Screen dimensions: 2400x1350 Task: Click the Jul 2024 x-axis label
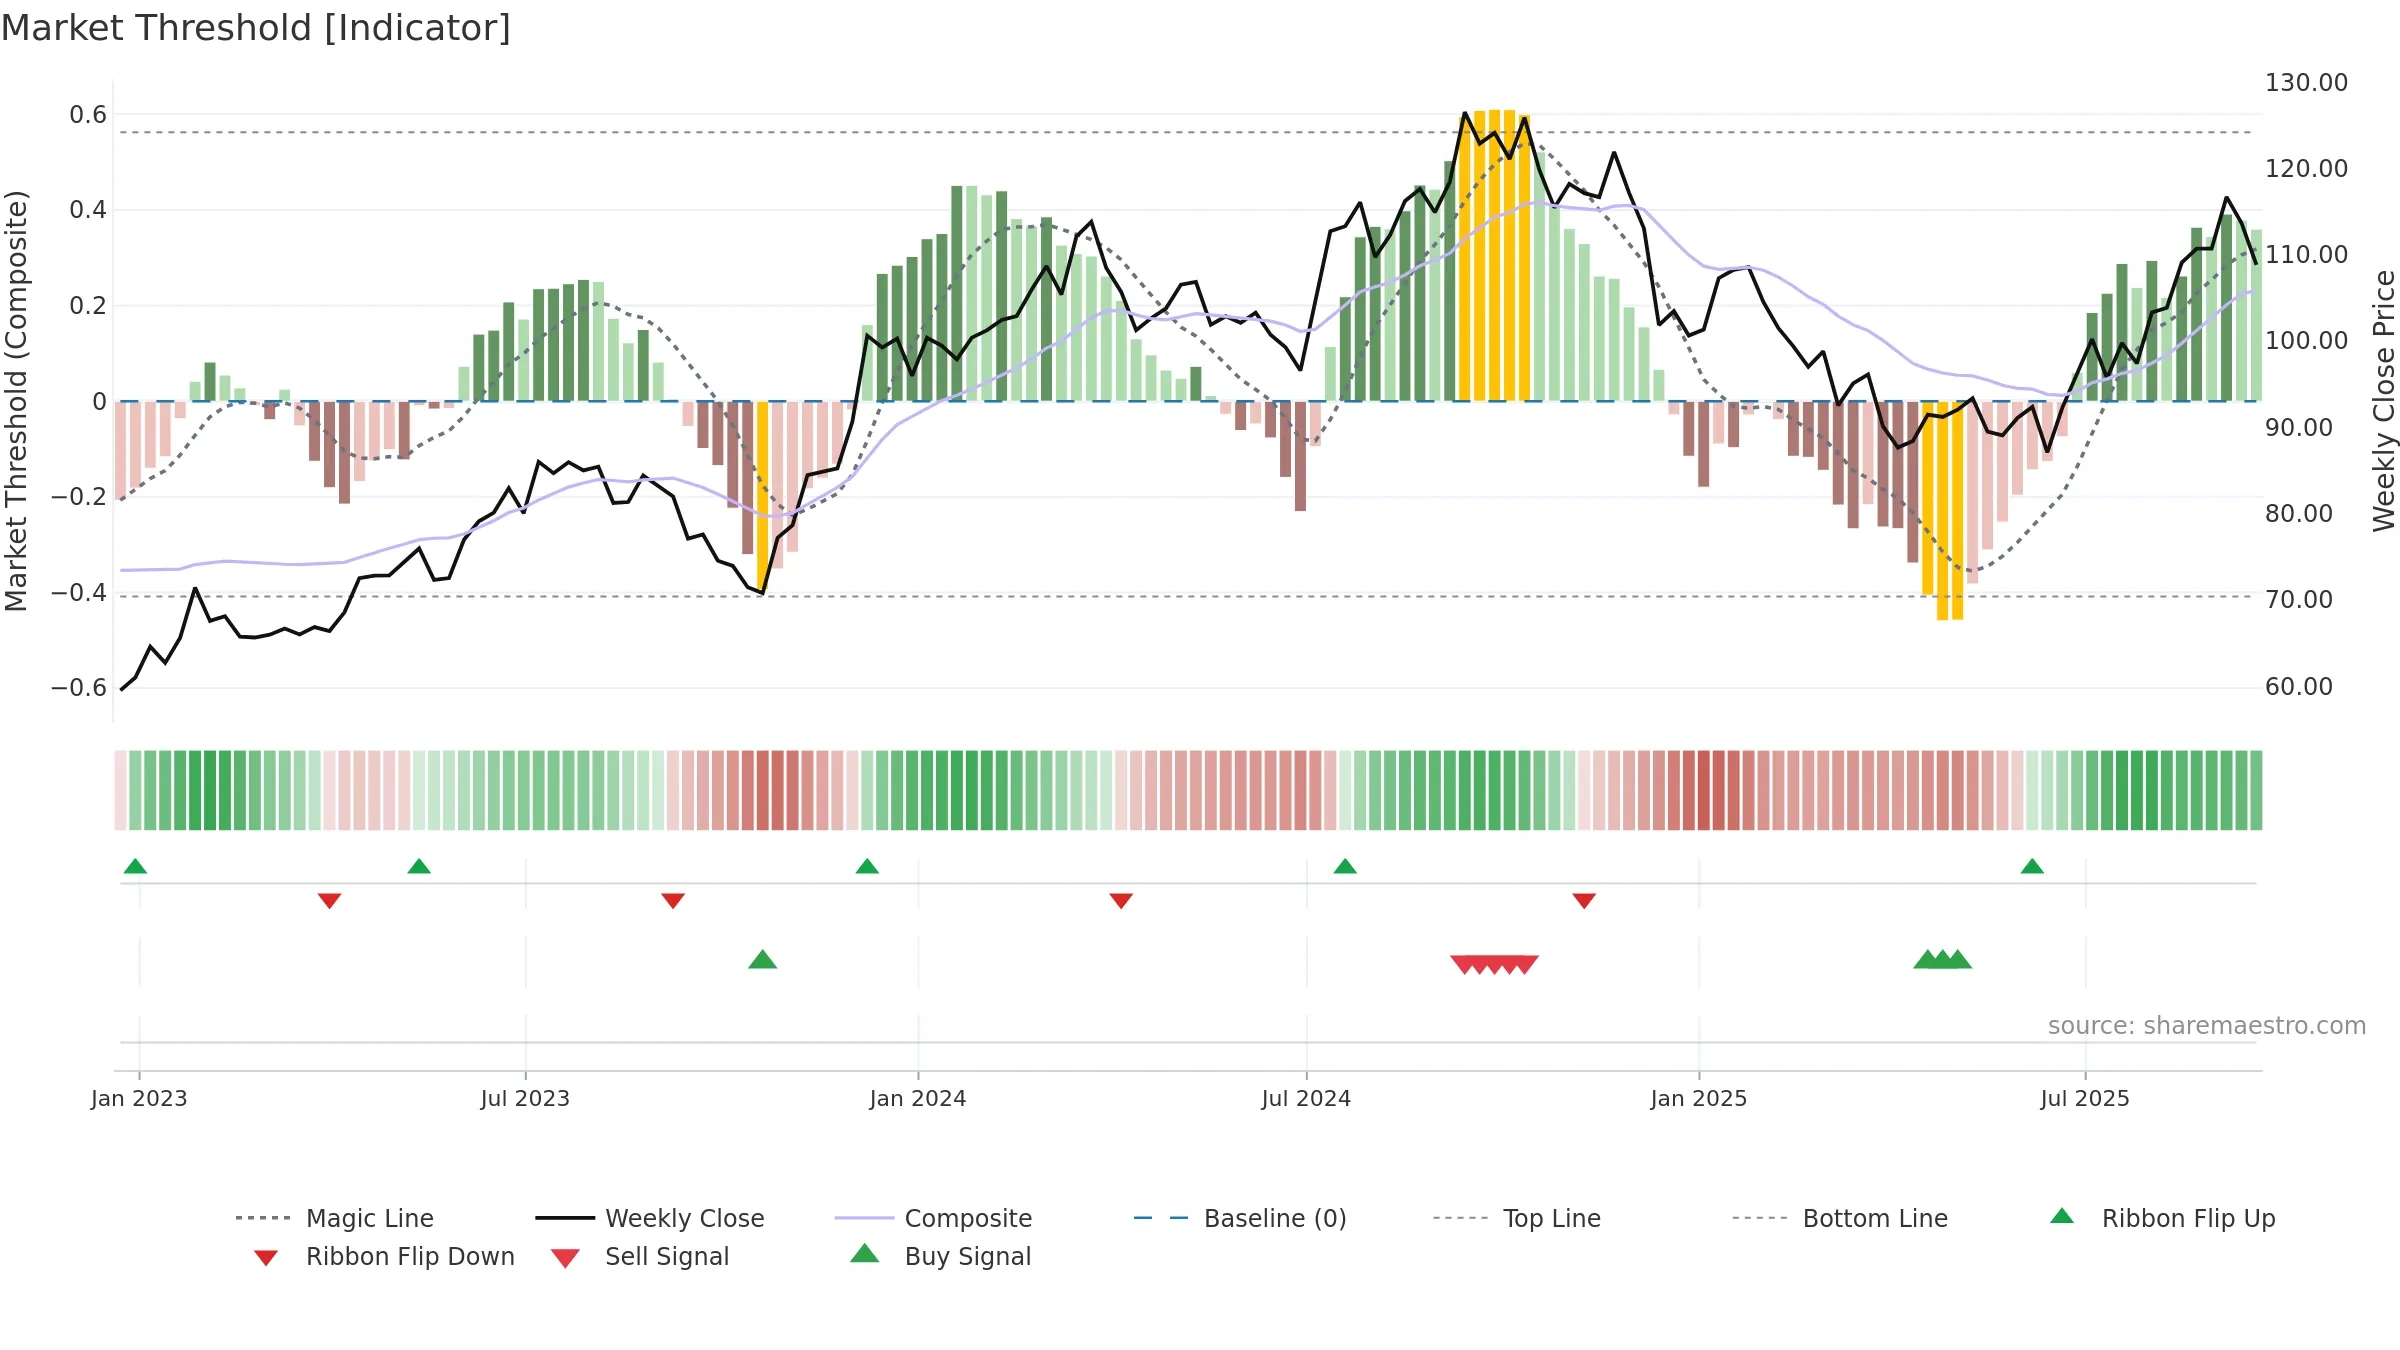click(x=1306, y=1099)
